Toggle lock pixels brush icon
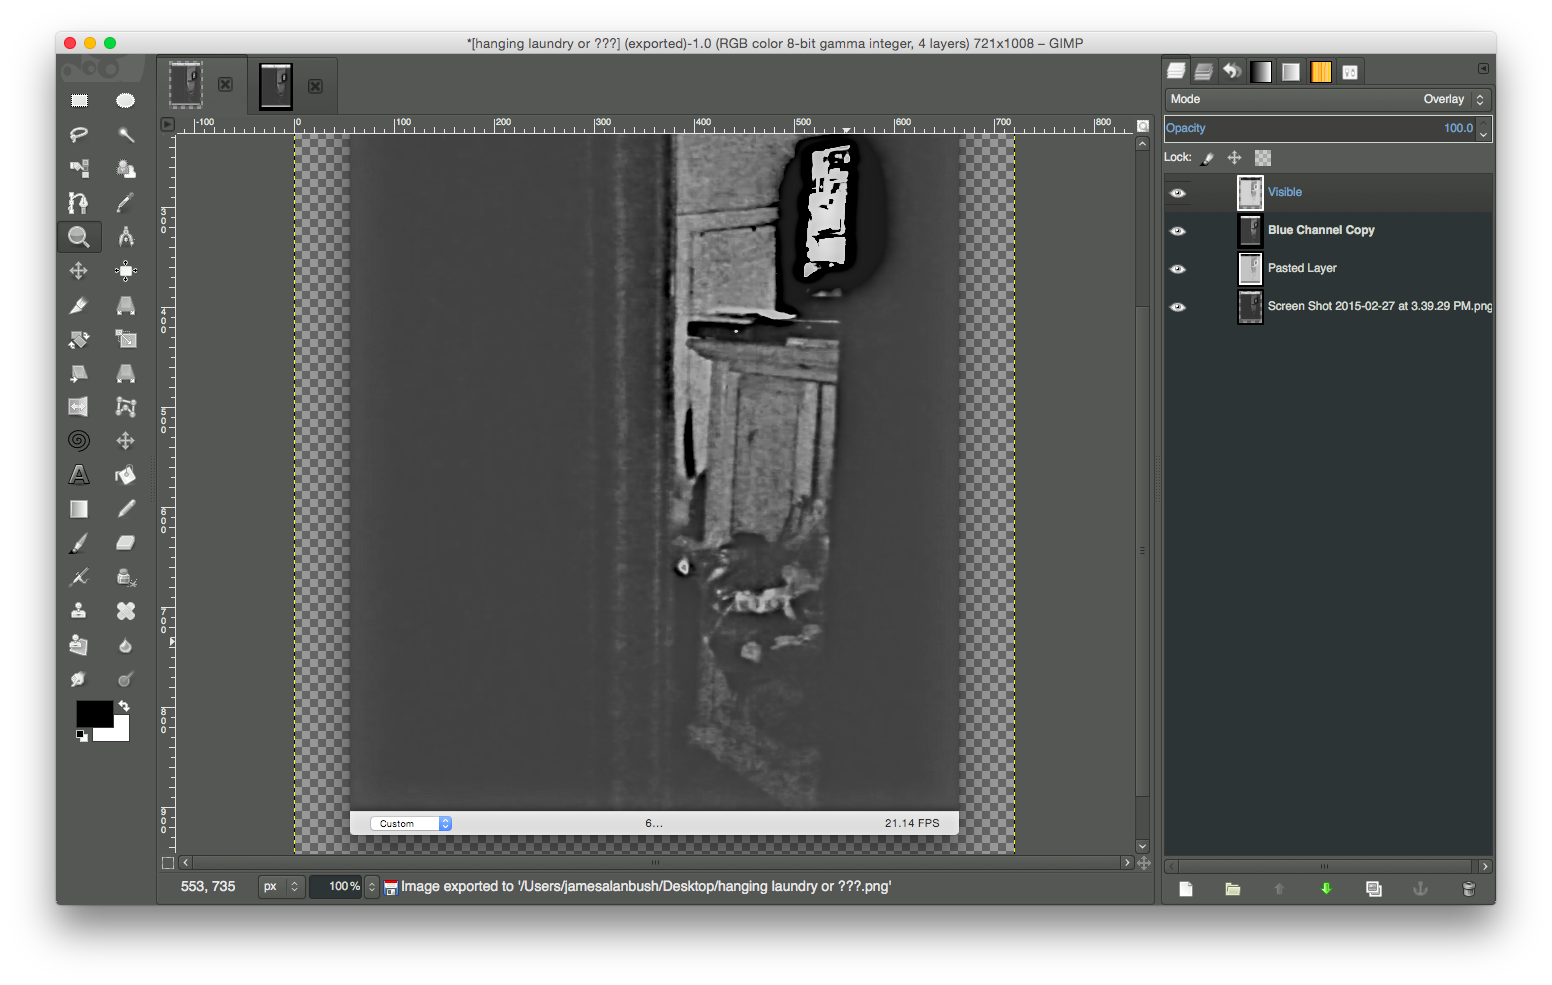The height and width of the screenshot is (985, 1552). click(x=1208, y=158)
